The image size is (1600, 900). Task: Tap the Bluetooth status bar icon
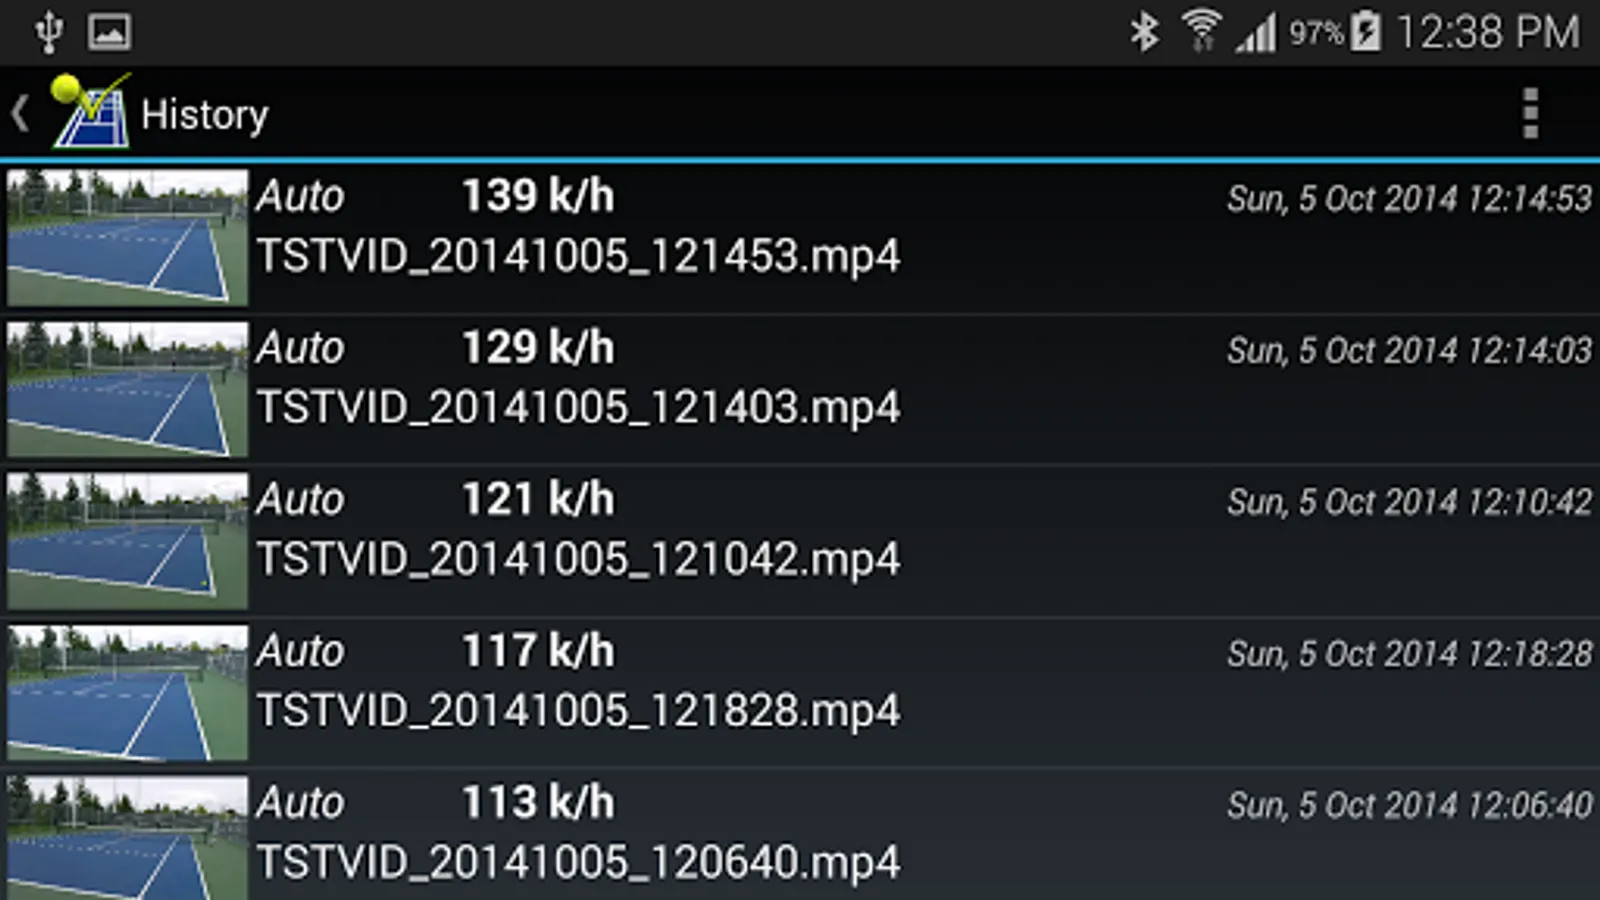tap(1144, 32)
